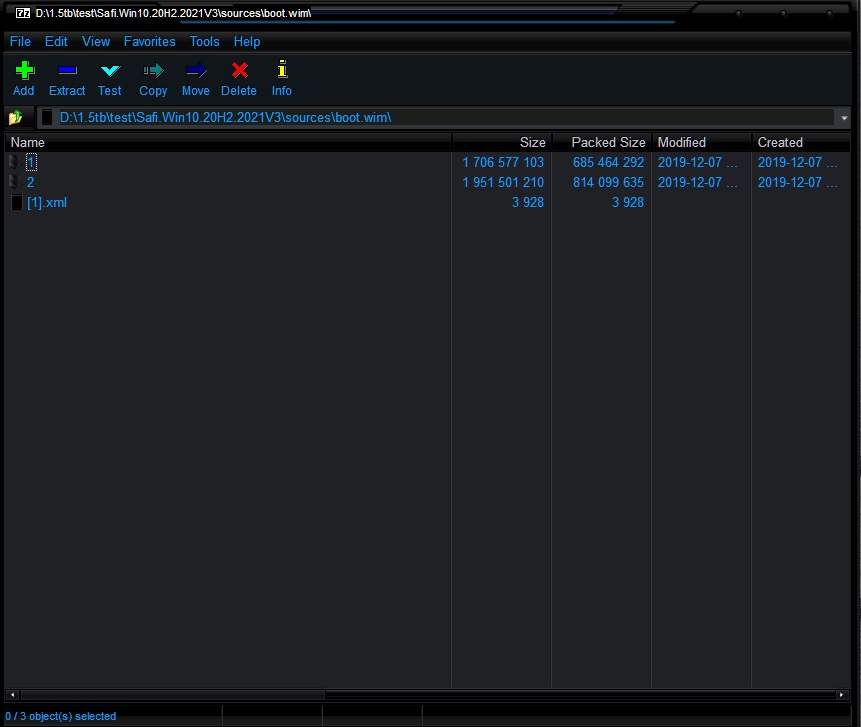Open the View menu

(96, 41)
